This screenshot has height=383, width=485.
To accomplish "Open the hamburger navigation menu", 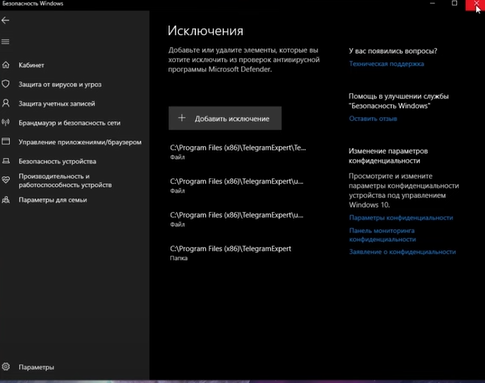I will point(5,42).
